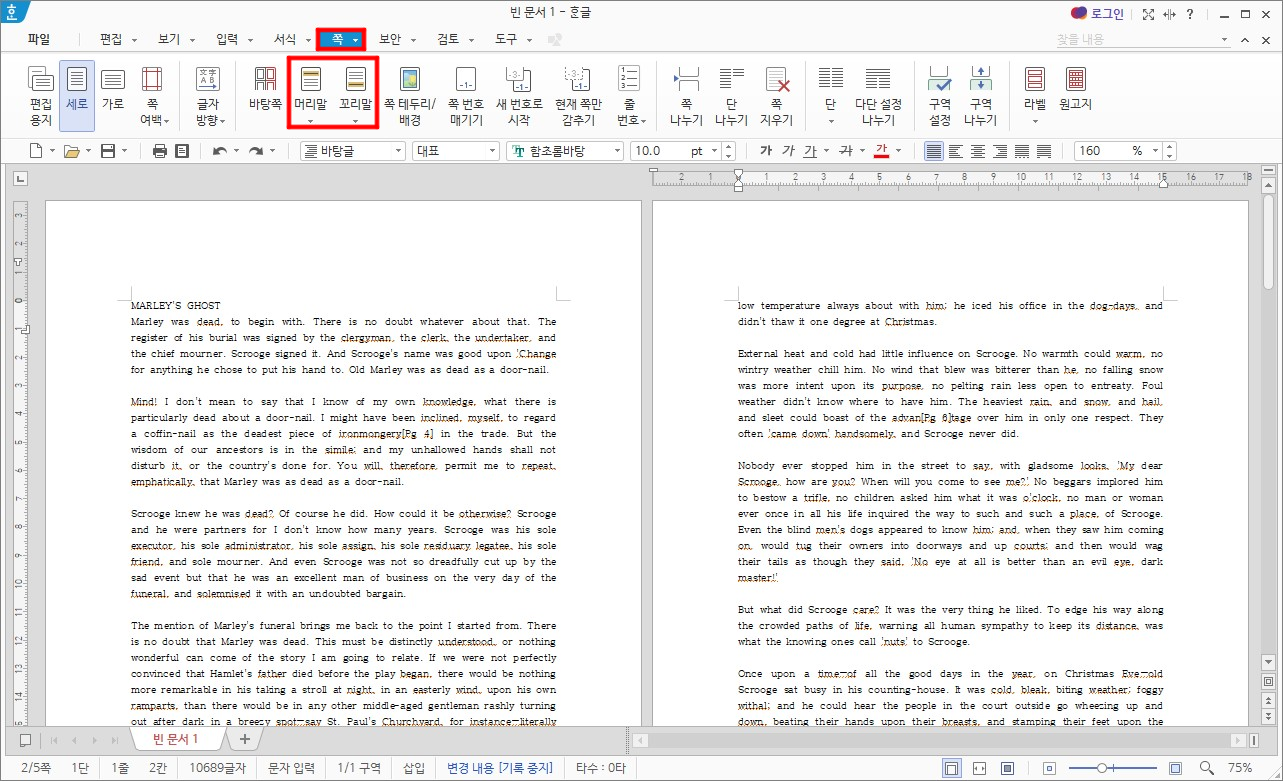
Task: Click 새 번호로 시작 icon
Action: (x=519, y=95)
